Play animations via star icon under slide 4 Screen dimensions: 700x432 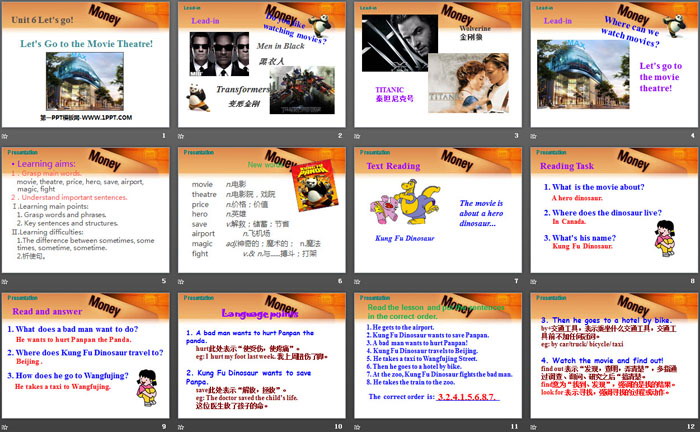pyautogui.click(x=533, y=136)
